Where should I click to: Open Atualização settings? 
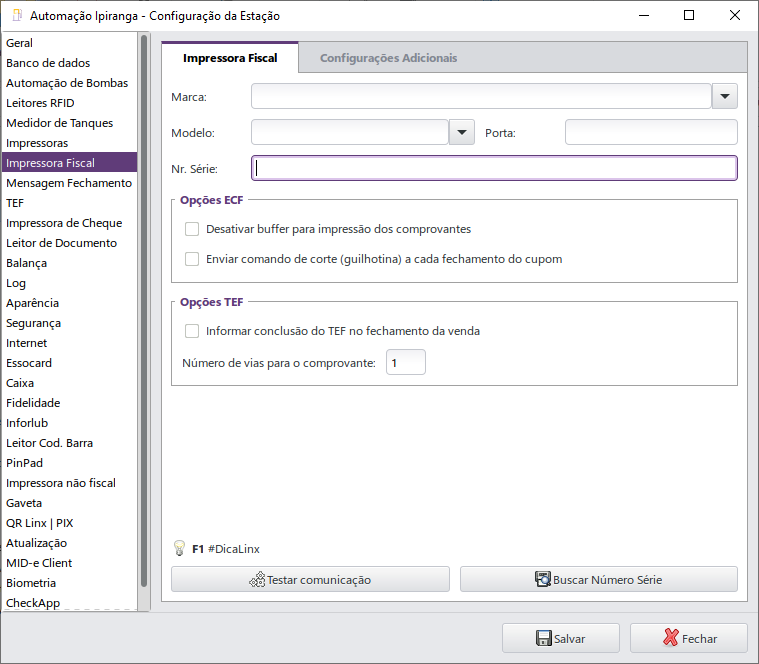pos(69,543)
